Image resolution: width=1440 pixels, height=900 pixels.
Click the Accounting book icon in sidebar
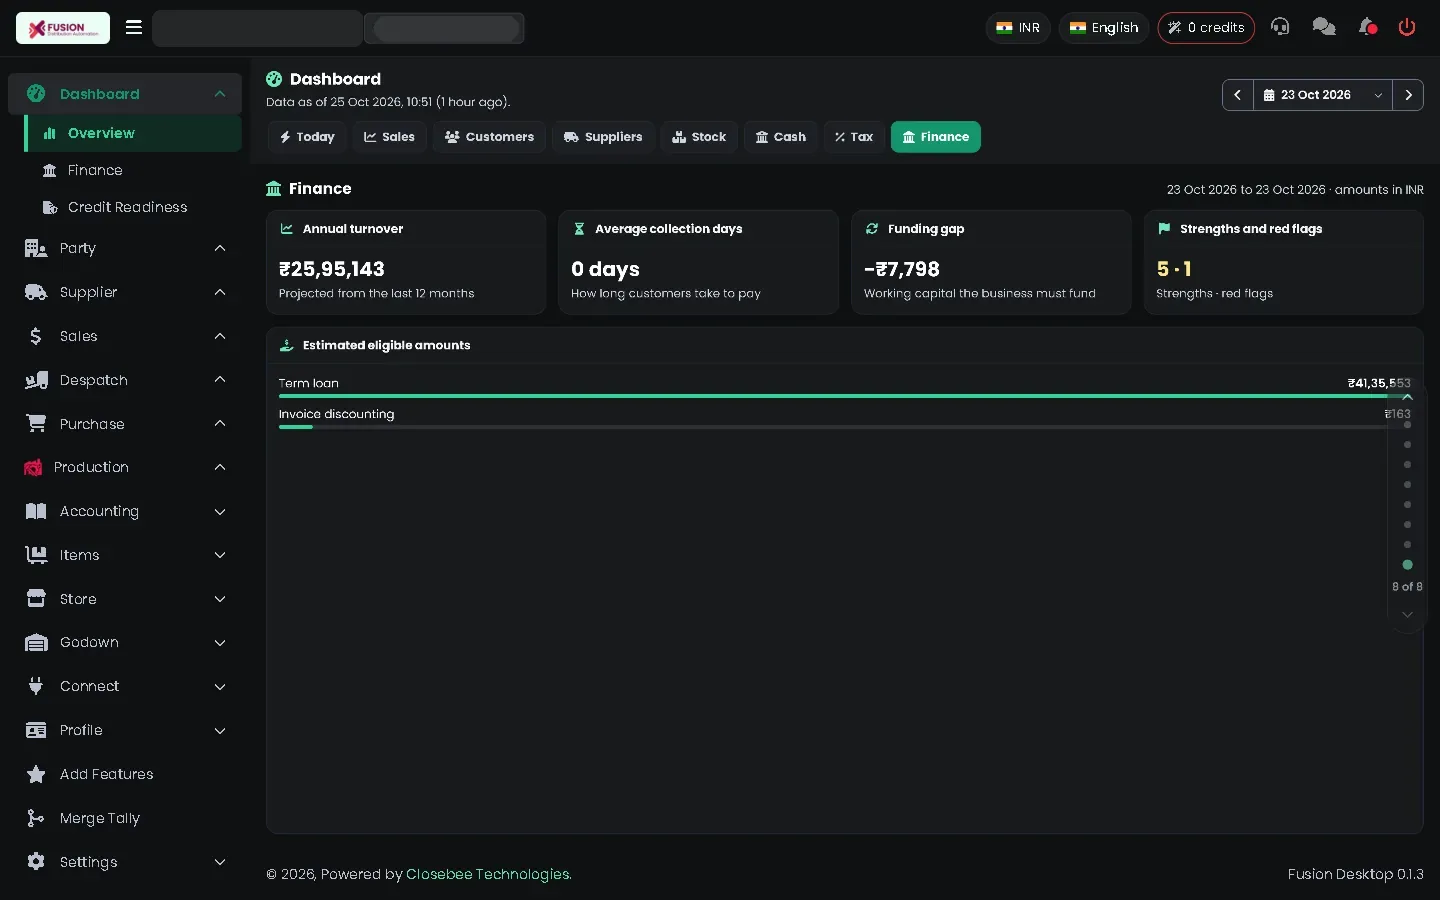[x=36, y=511]
